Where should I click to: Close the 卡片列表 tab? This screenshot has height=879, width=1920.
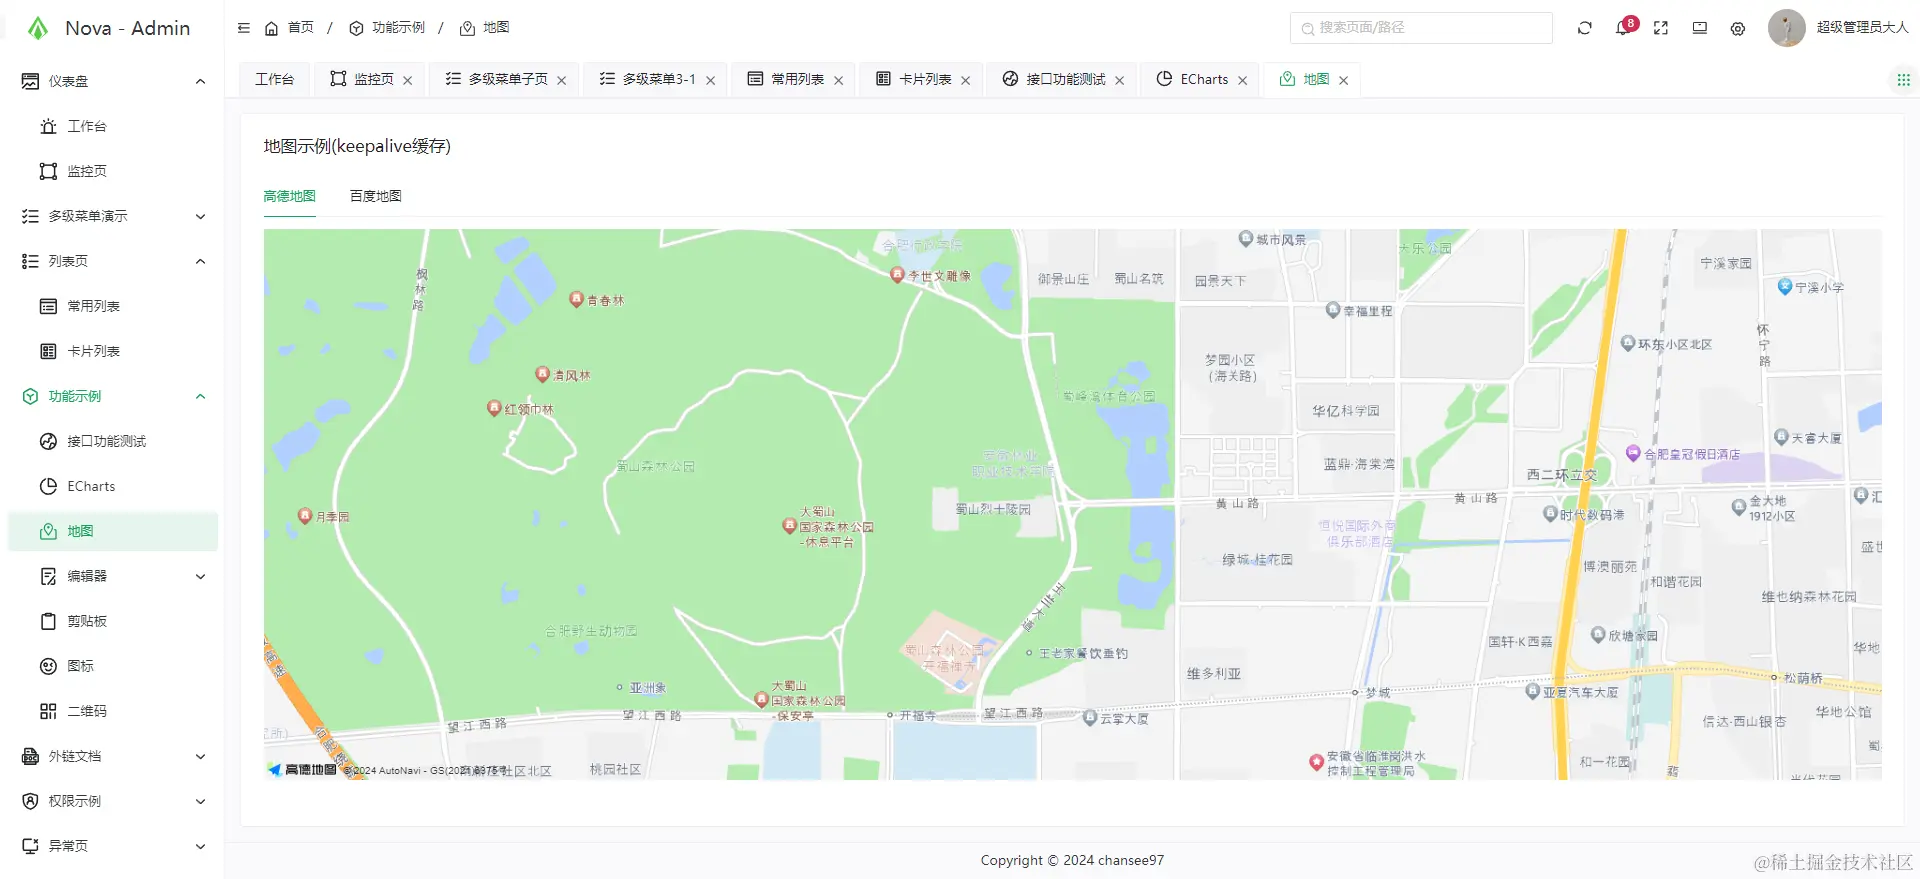966,80
